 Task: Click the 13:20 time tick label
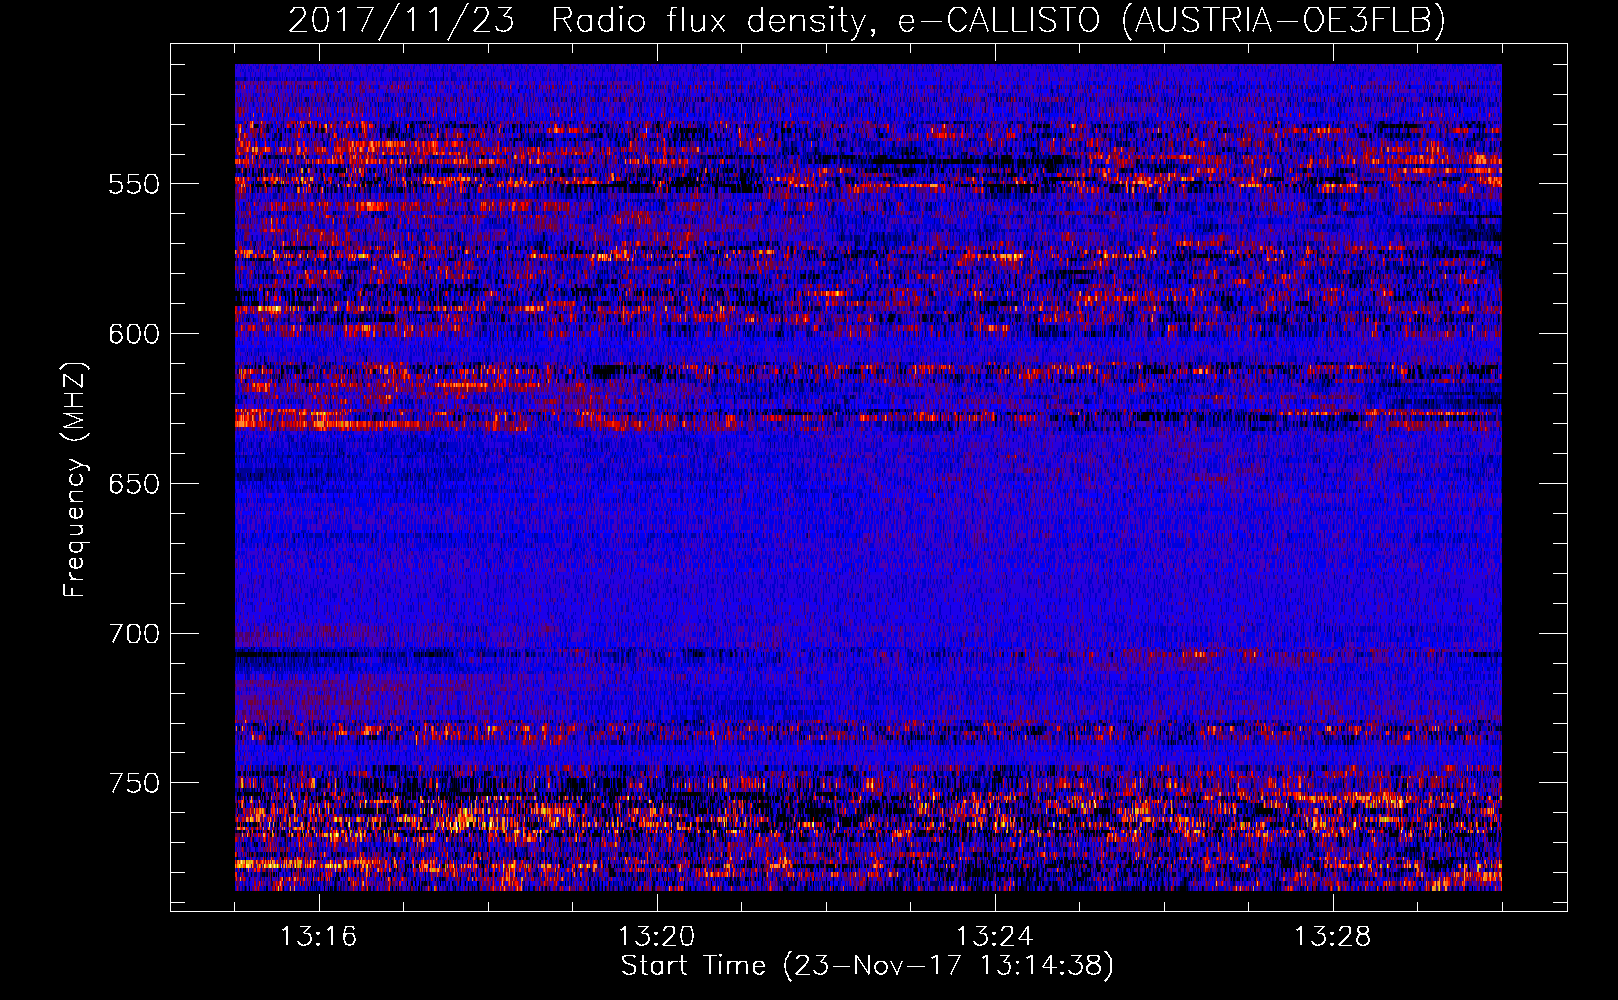(657, 937)
